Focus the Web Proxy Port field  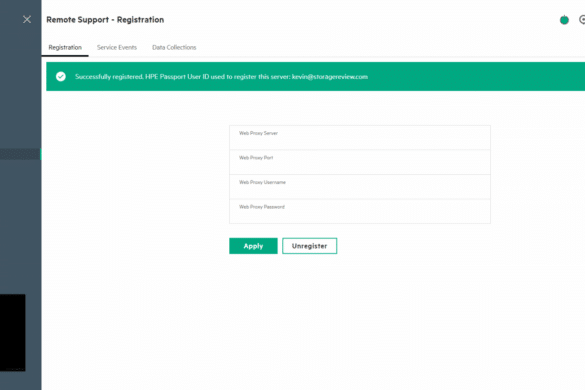[360, 162]
